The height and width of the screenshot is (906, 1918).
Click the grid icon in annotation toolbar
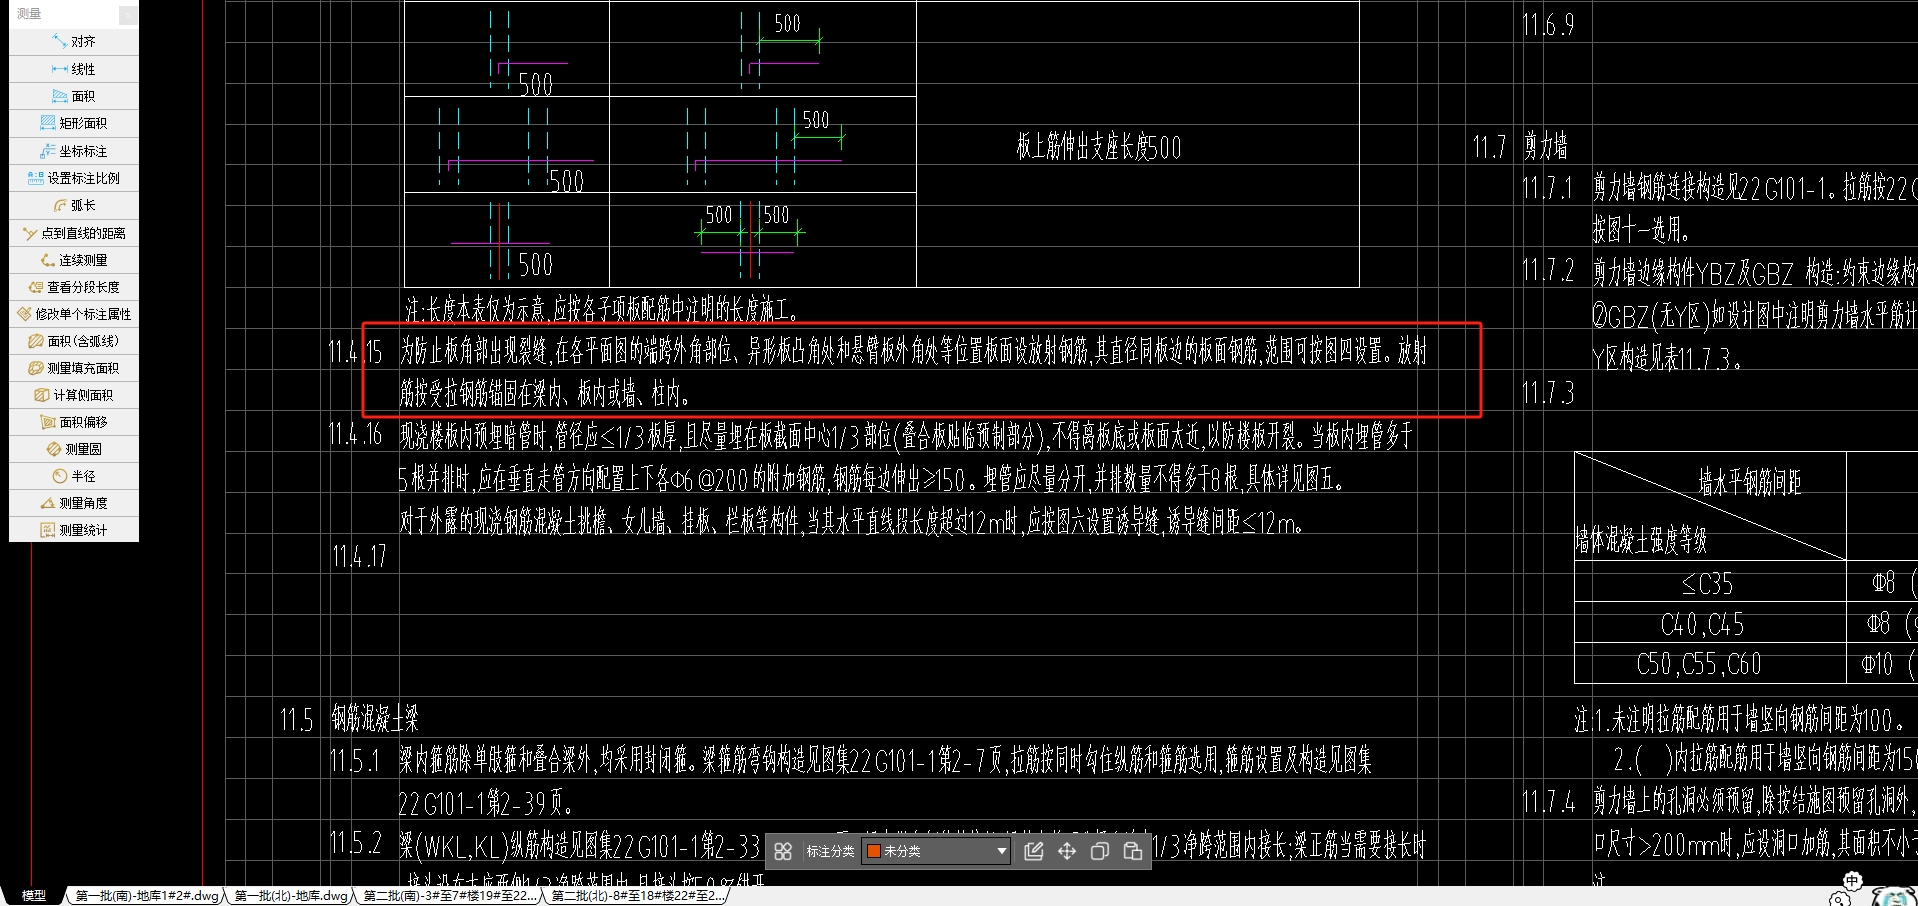tap(783, 851)
